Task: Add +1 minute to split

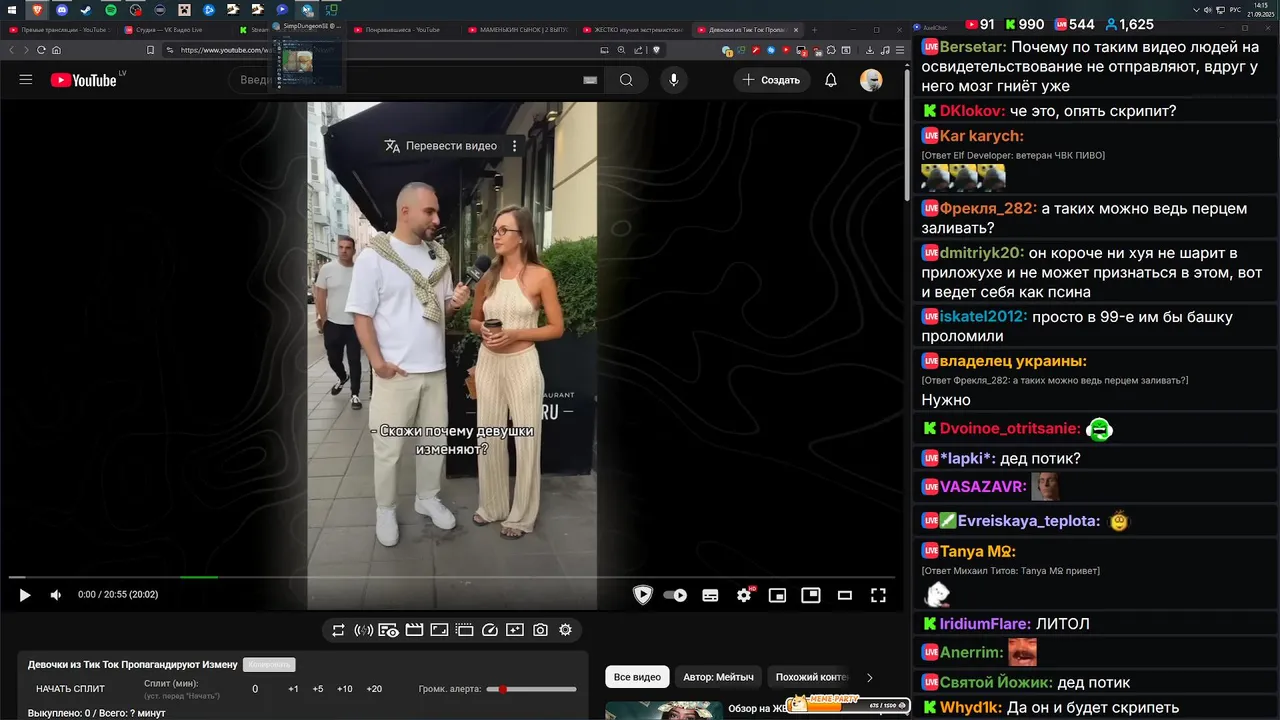Action: click(x=293, y=689)
